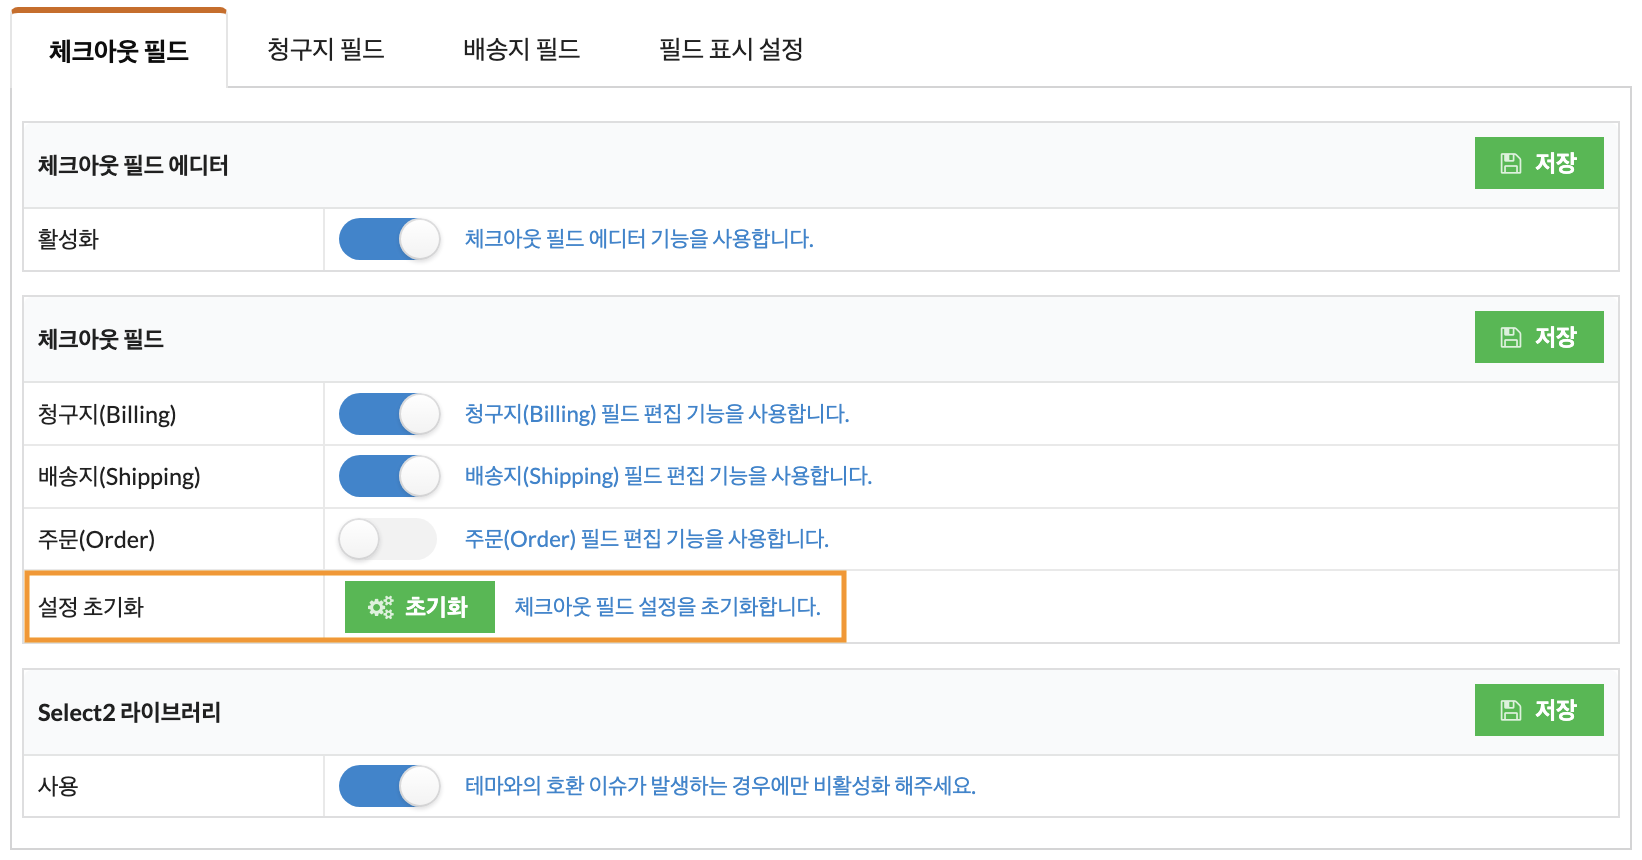Screen dimensions: 1642x860
Task: Click the floppy disk icon in 체크아웃 필드 에디터 header
Action: (x=1511, y=163)
